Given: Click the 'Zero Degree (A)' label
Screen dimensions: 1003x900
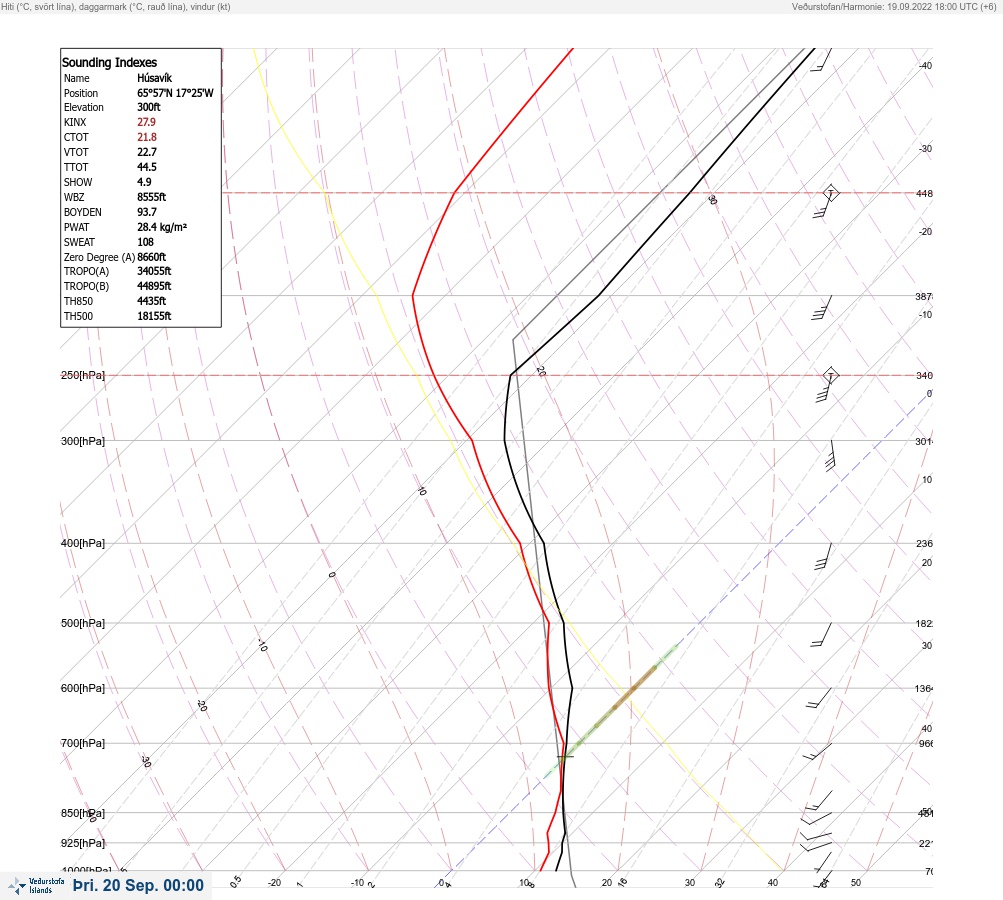Looking at the screenshot, I should tap(99, 257).
